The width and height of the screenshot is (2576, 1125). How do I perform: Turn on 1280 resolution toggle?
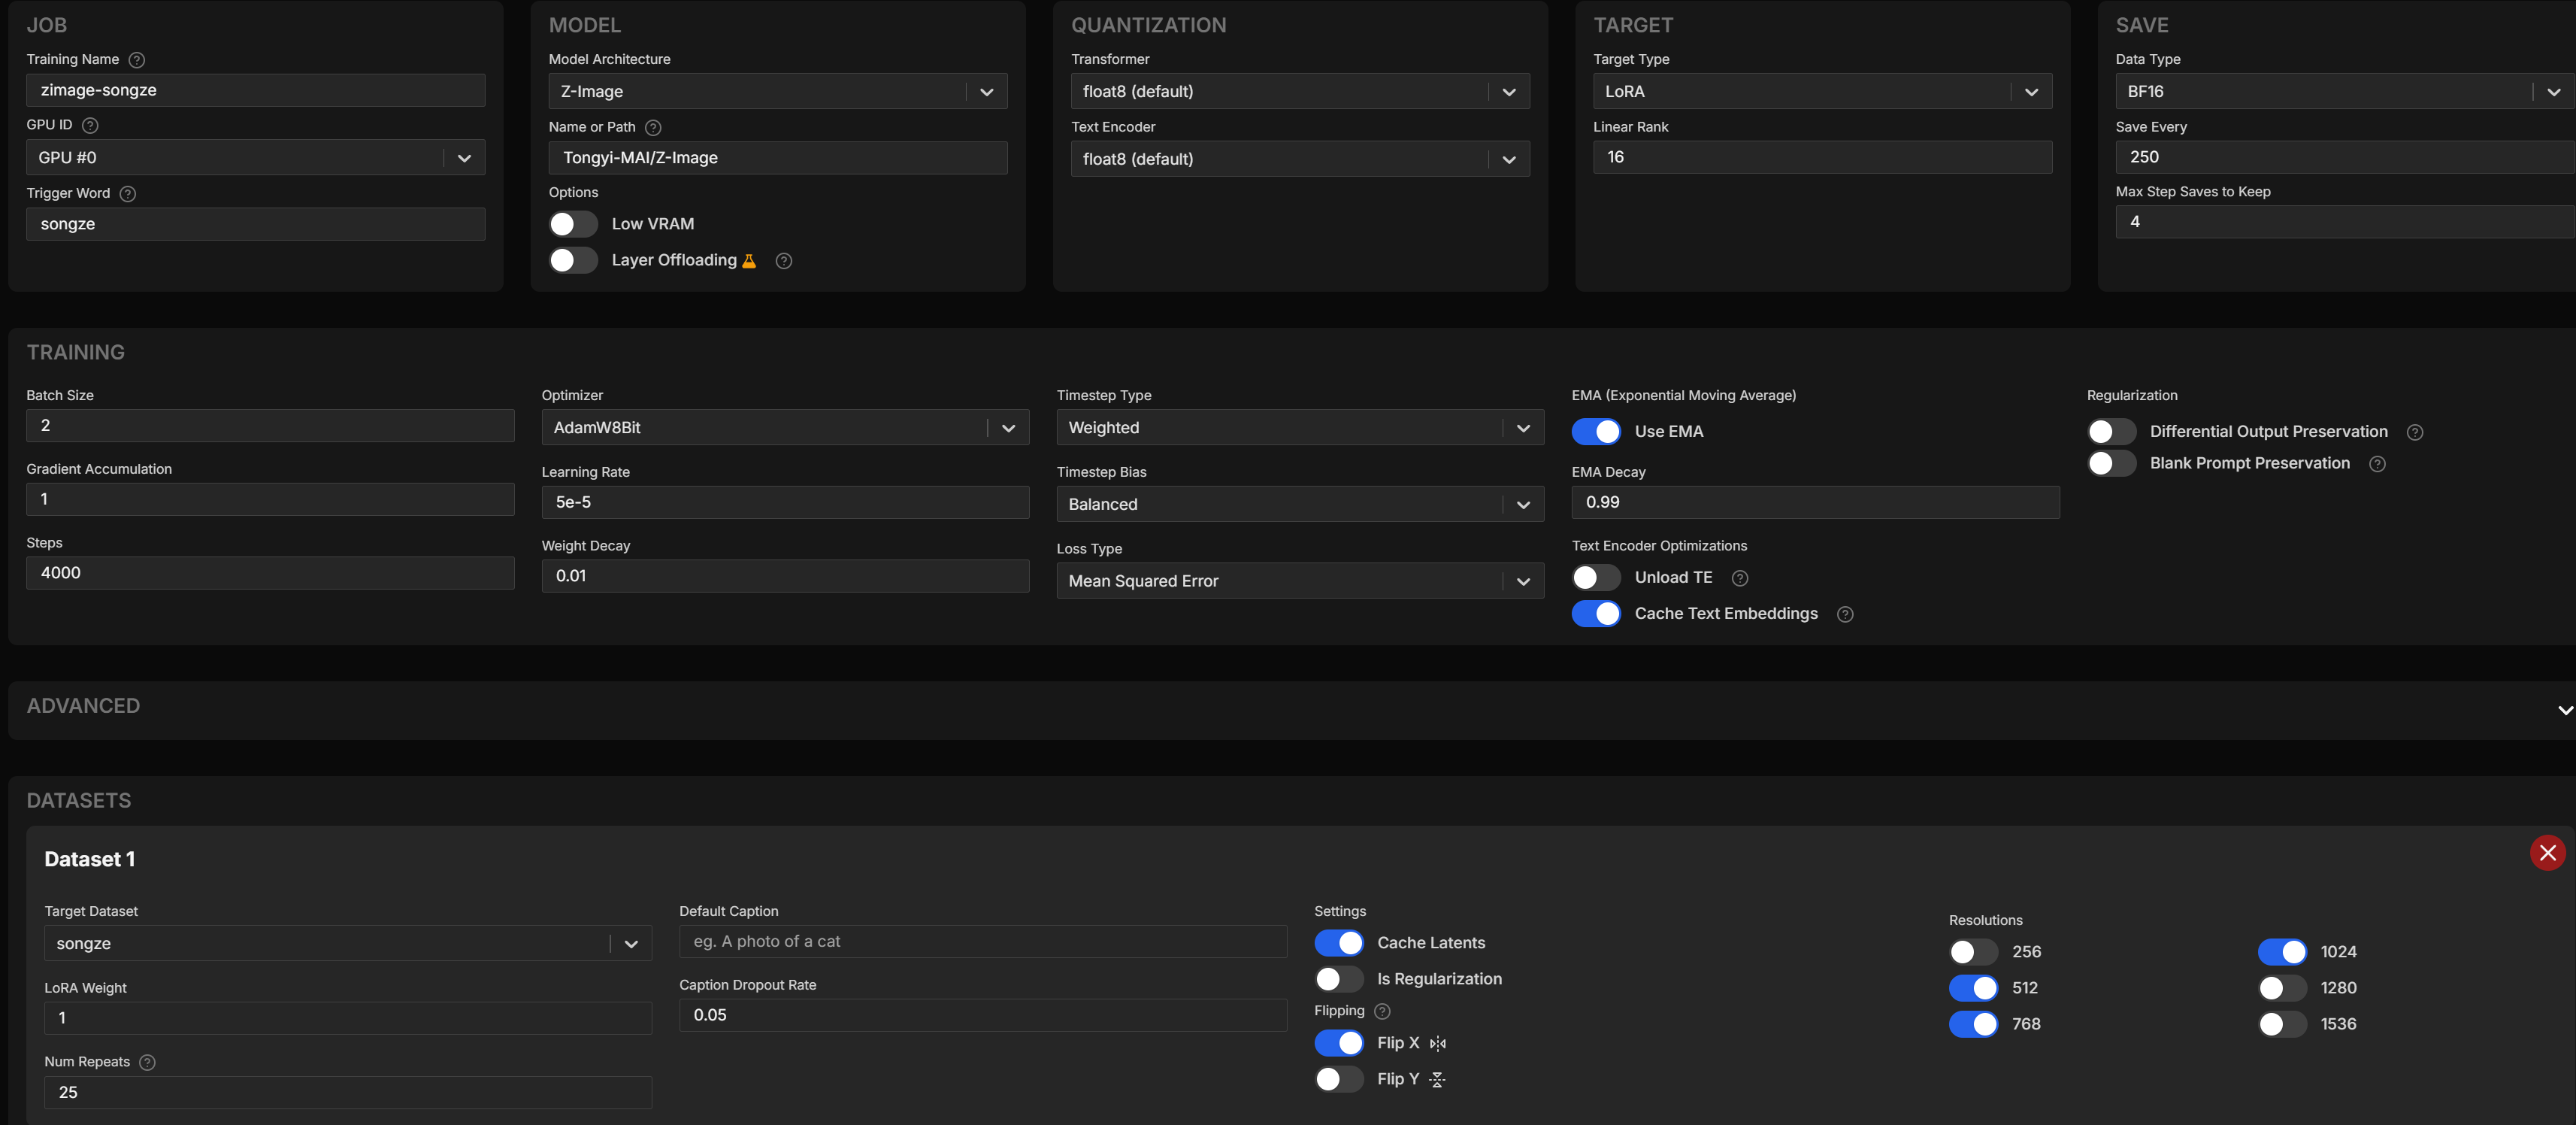(x=2281, y=988)
